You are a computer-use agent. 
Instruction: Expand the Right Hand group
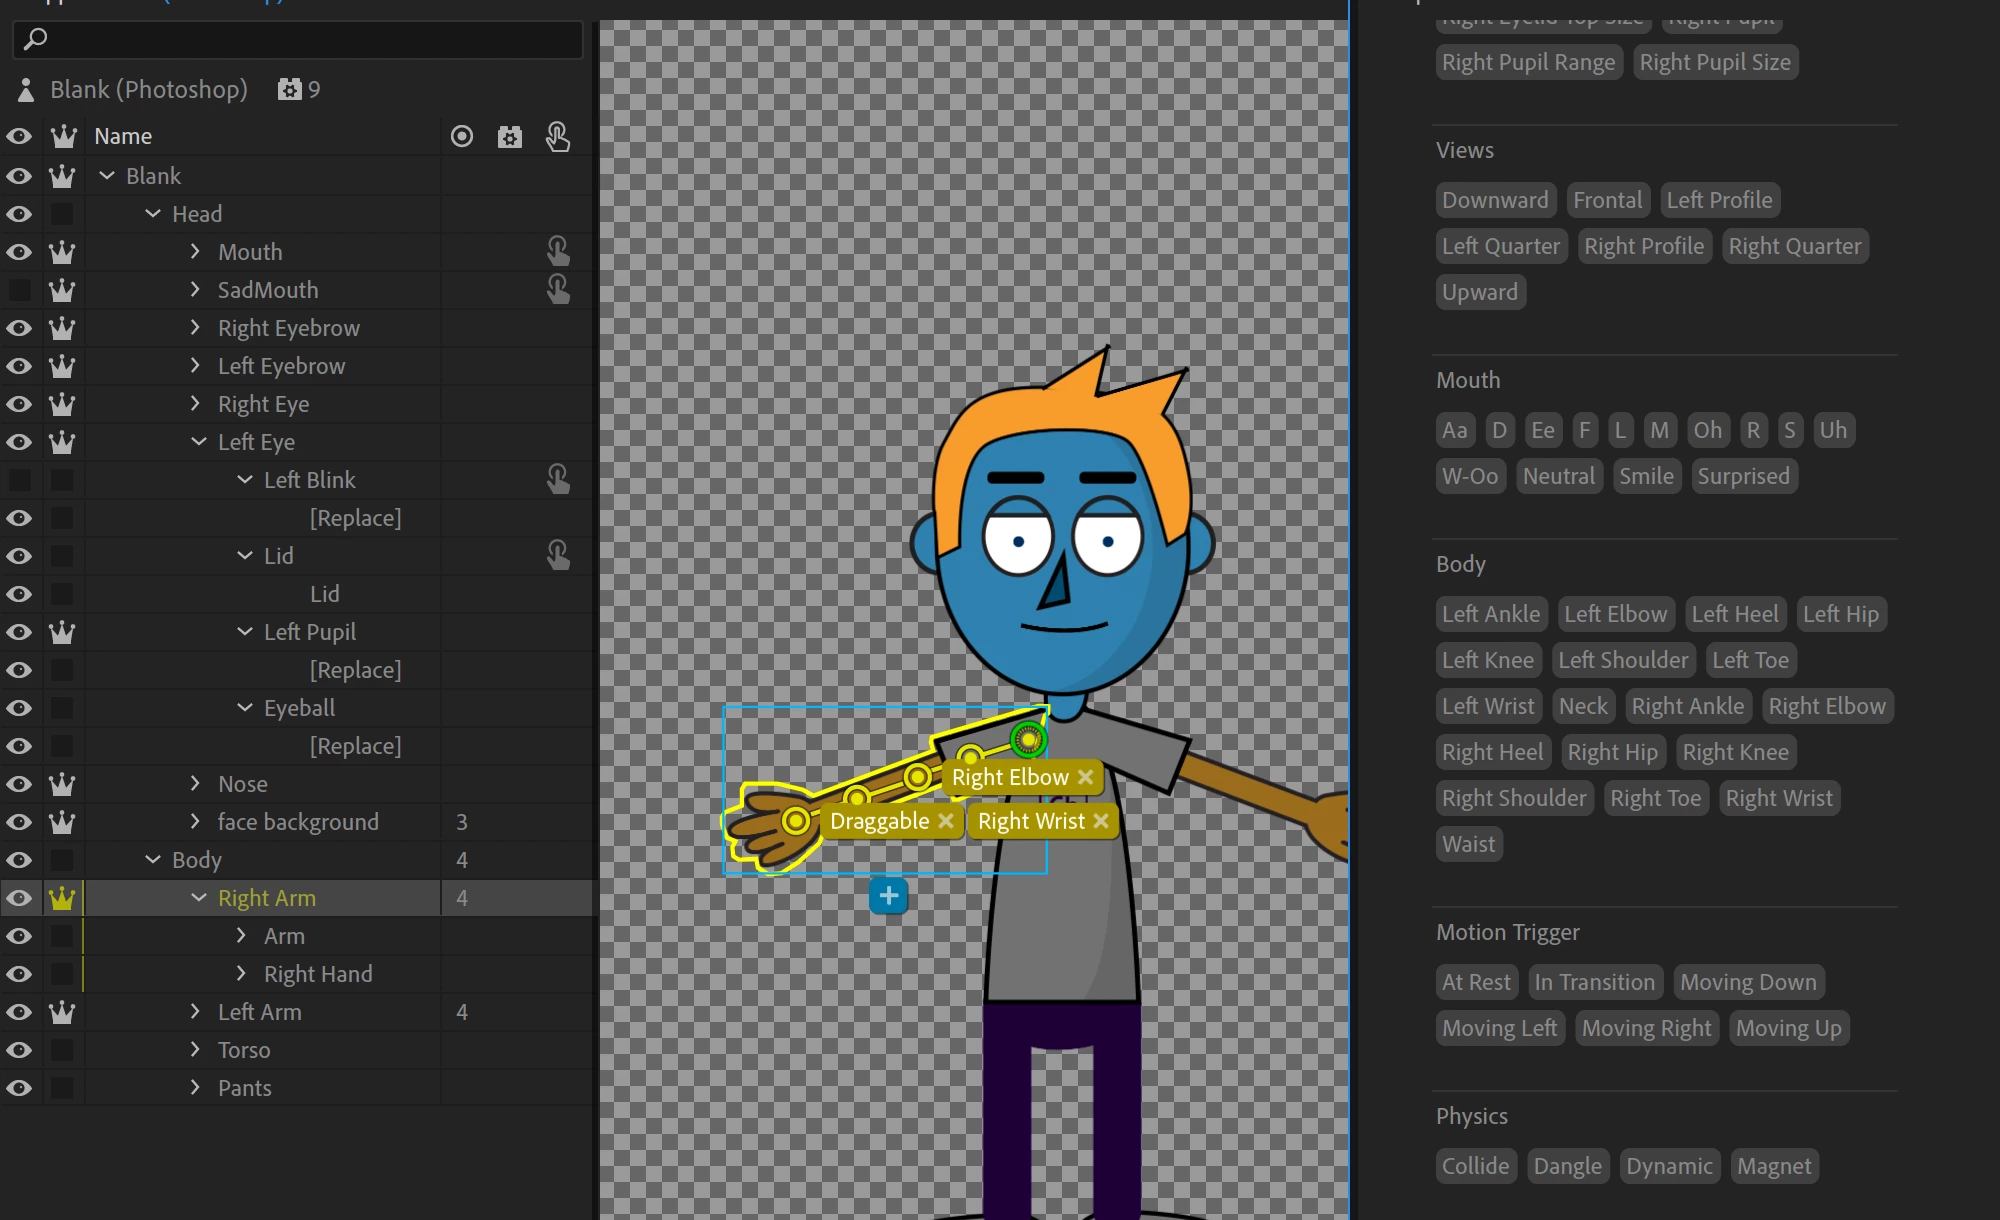pos(242,974)
